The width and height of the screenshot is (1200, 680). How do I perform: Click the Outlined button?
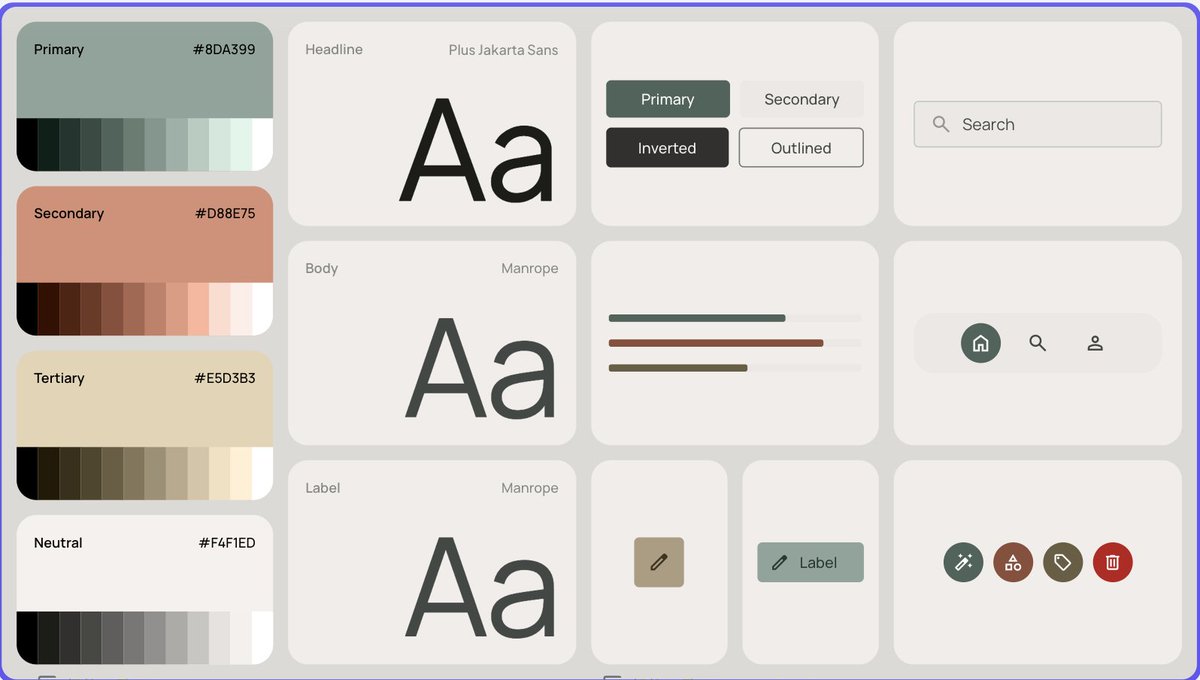click(801, 148)
